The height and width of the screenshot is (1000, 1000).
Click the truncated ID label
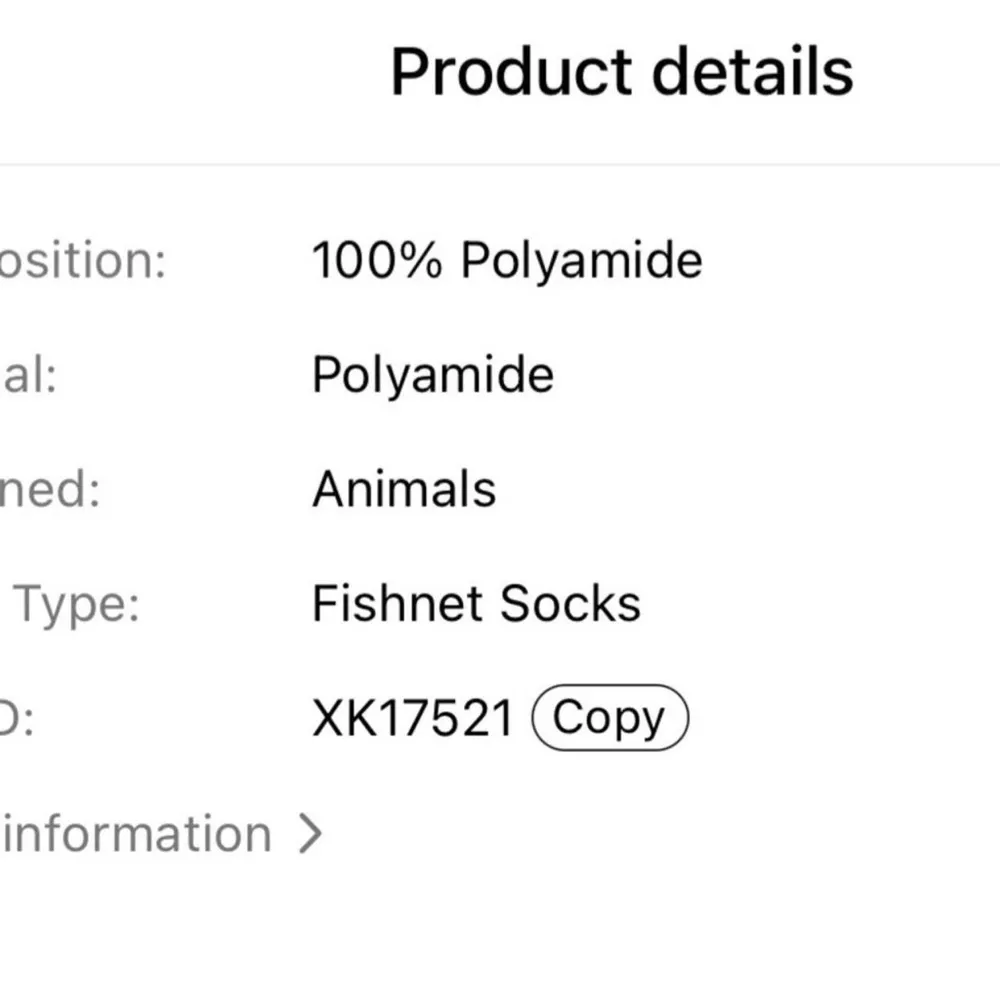17,718
